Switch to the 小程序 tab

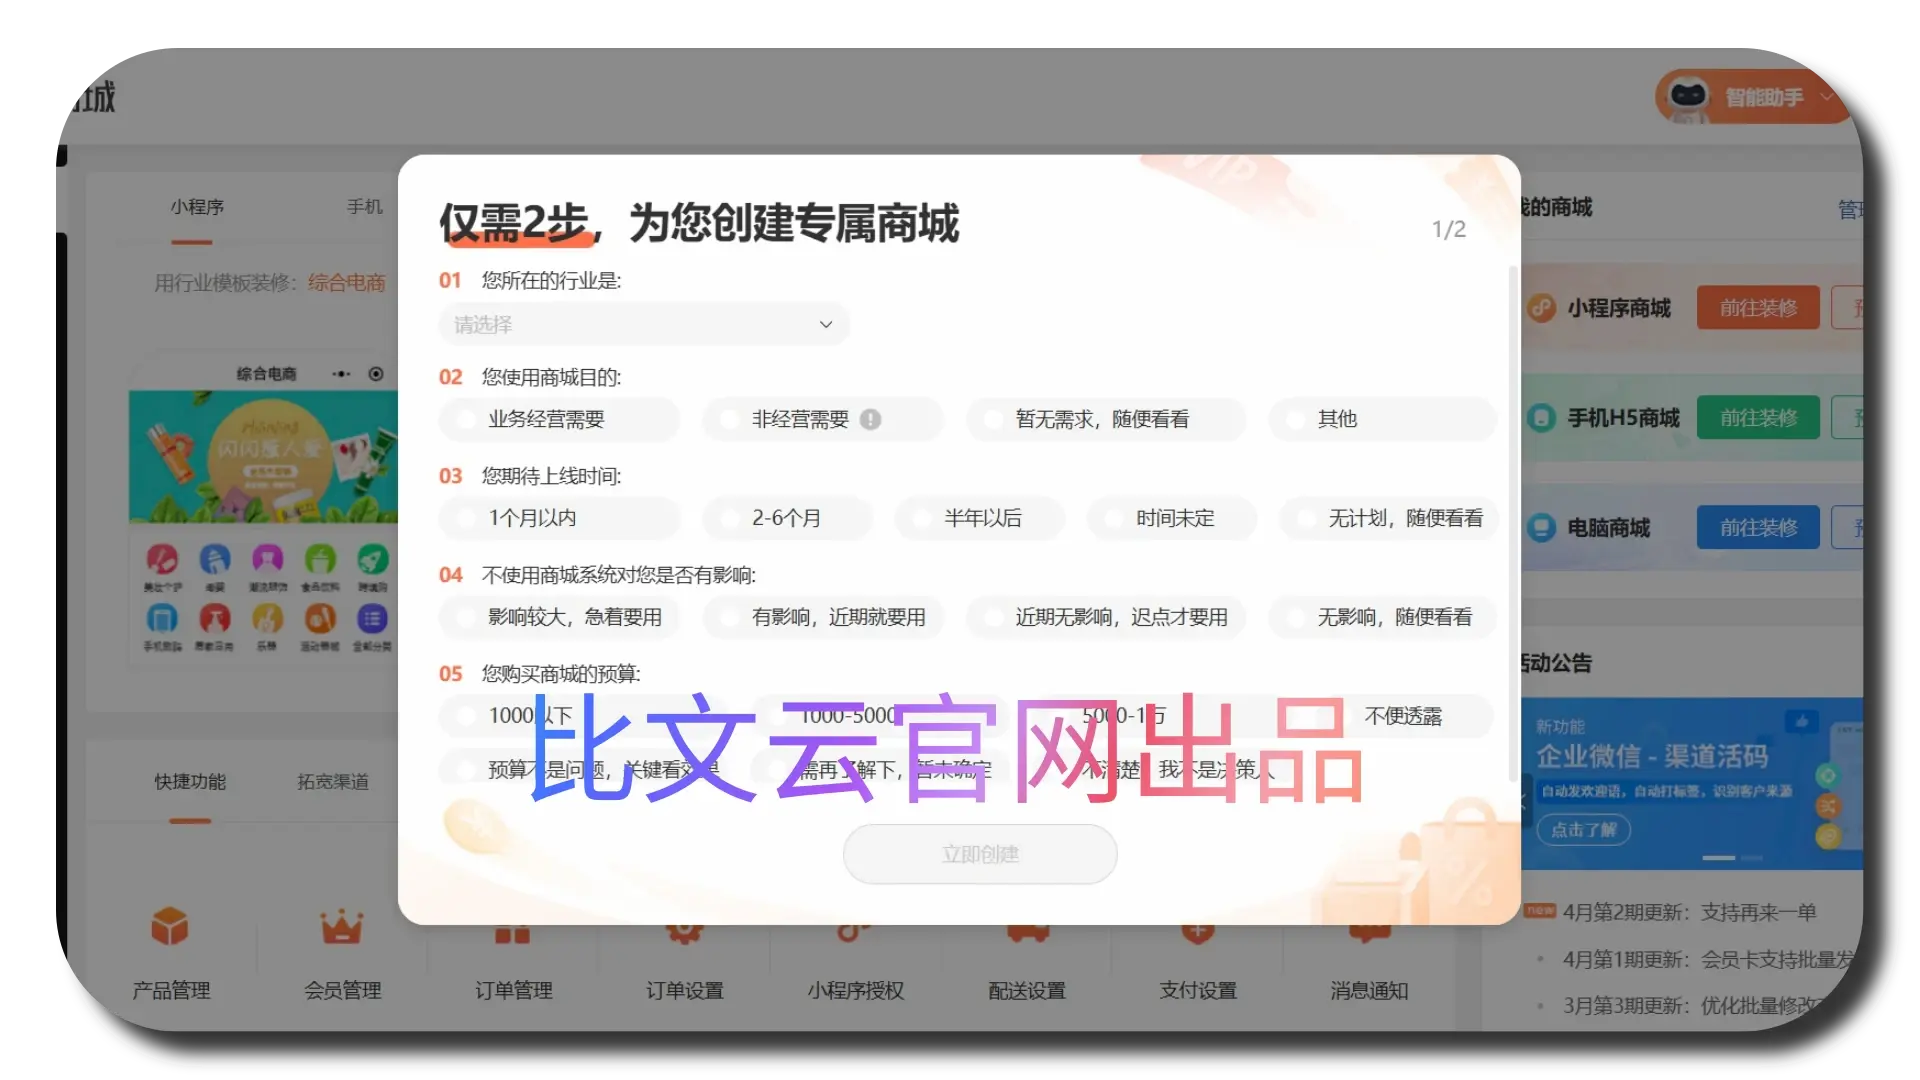[197, 207]
